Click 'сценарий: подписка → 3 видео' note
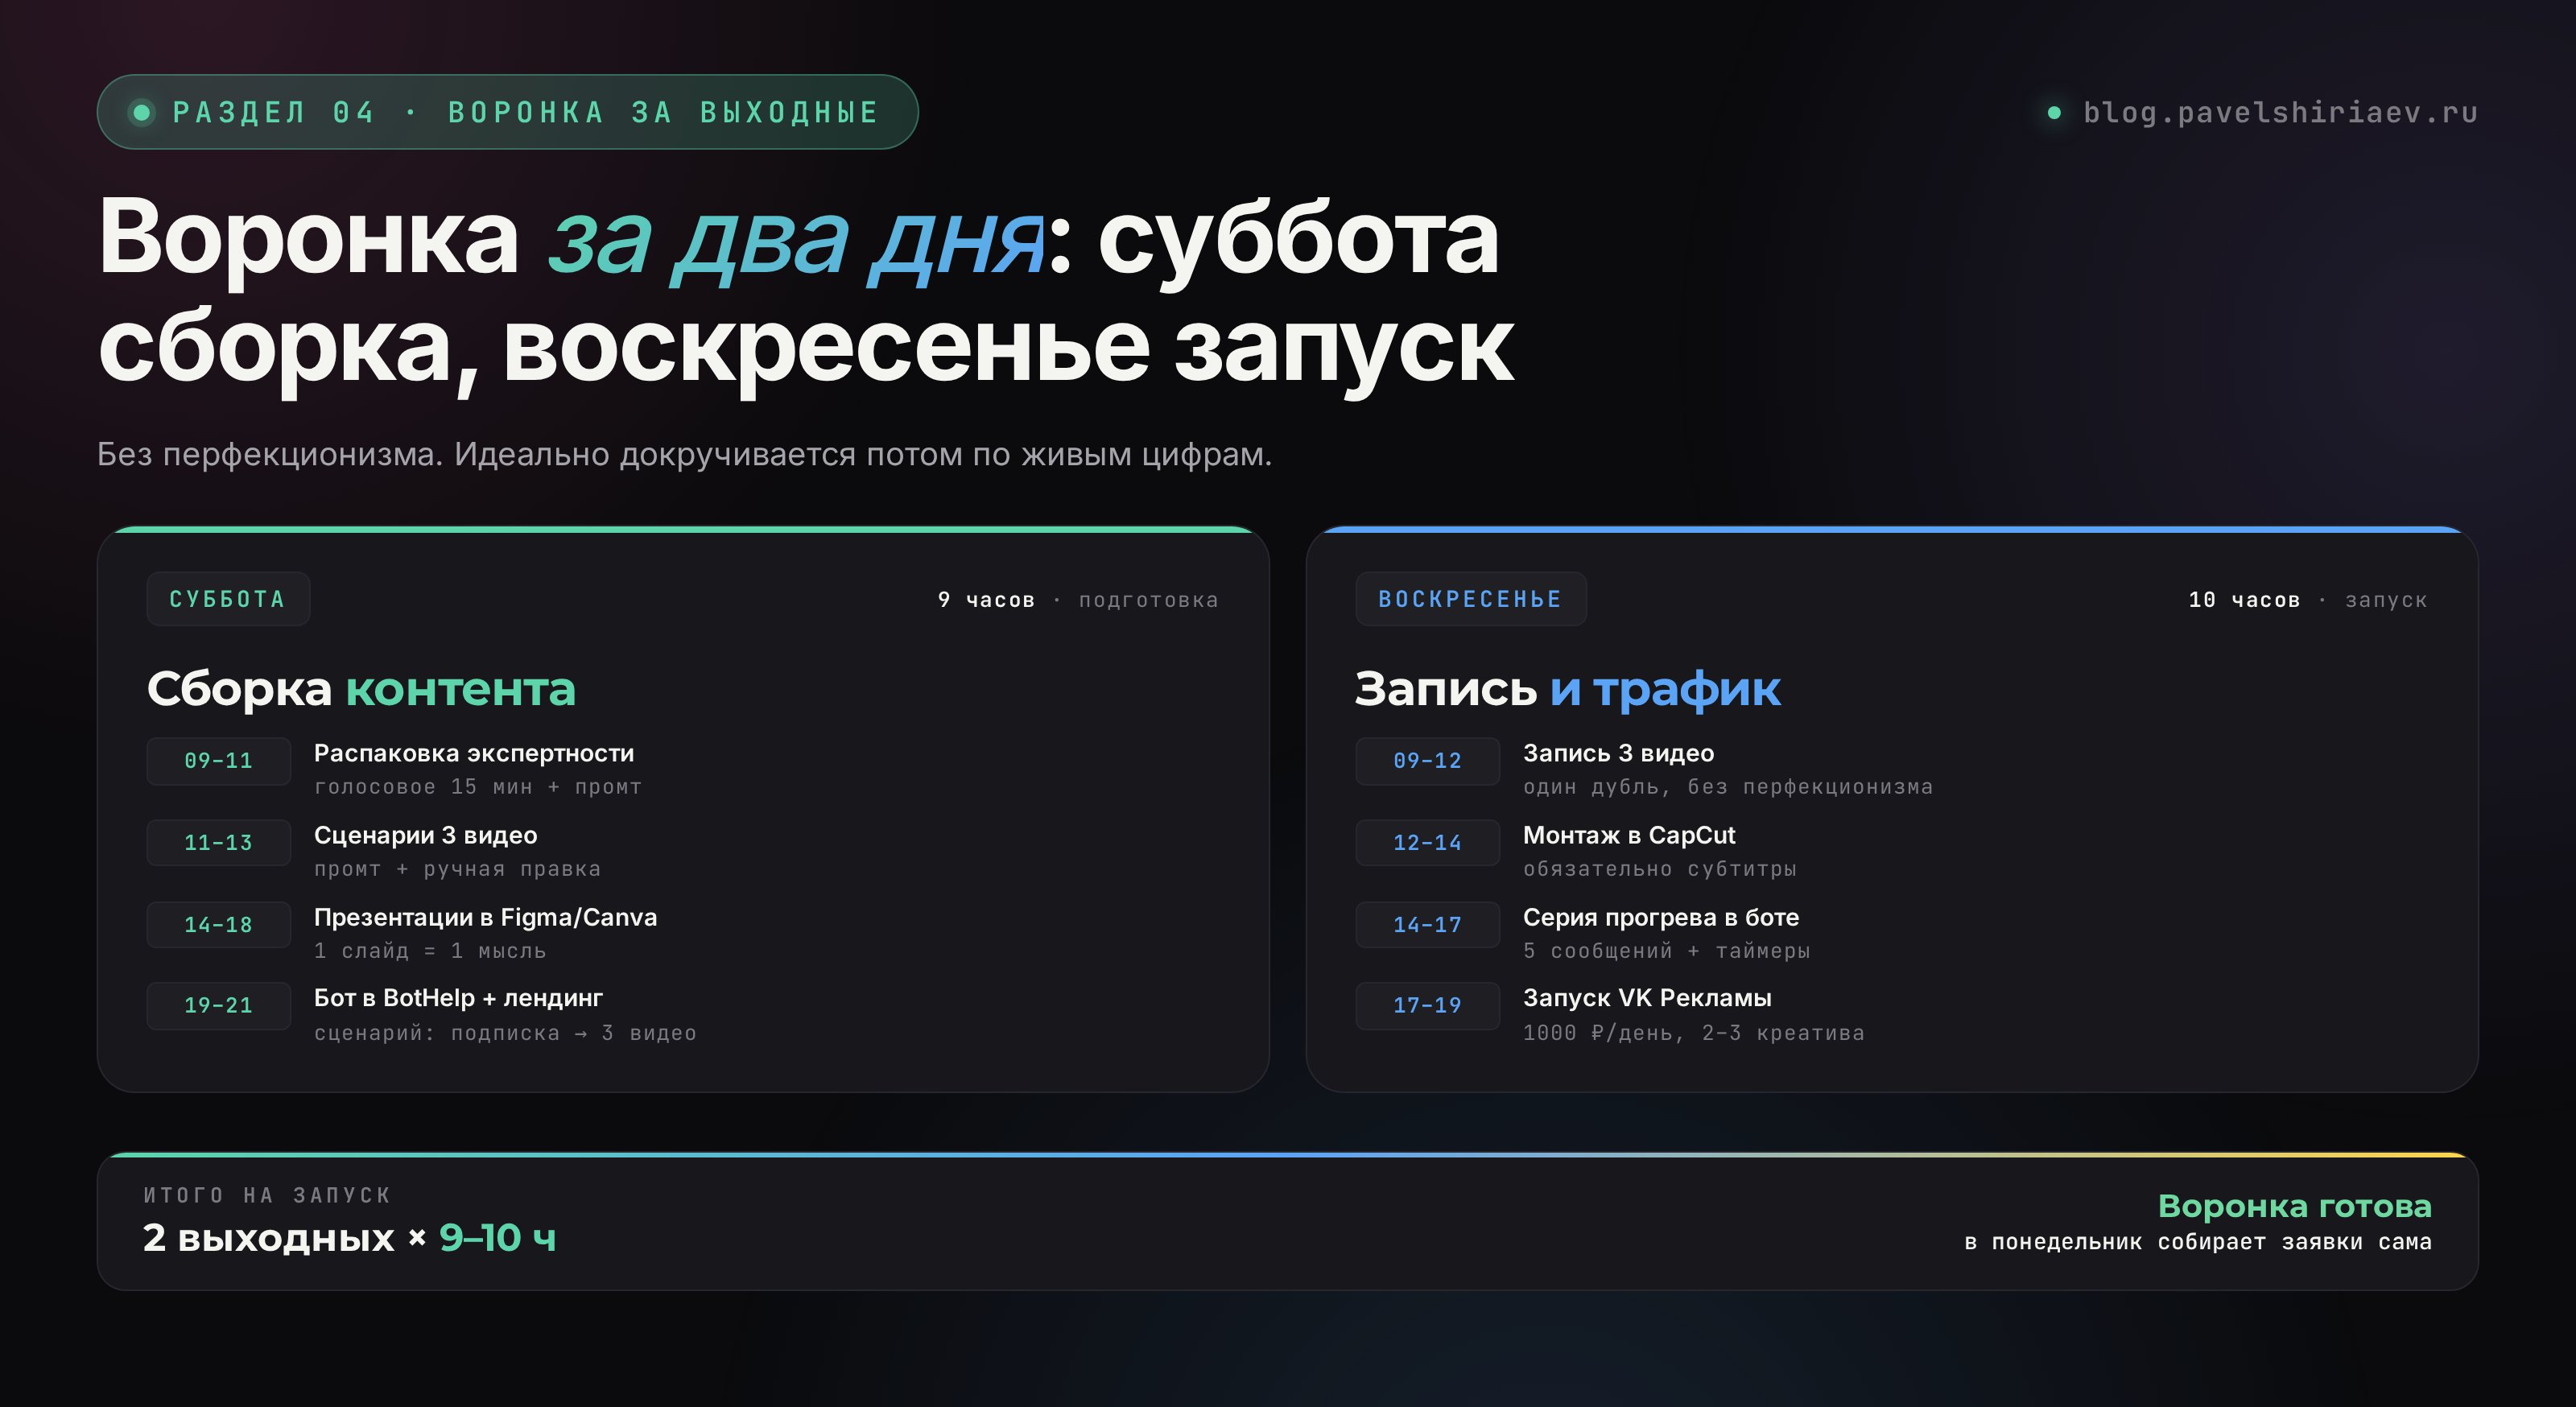 tap(505, 1033)
